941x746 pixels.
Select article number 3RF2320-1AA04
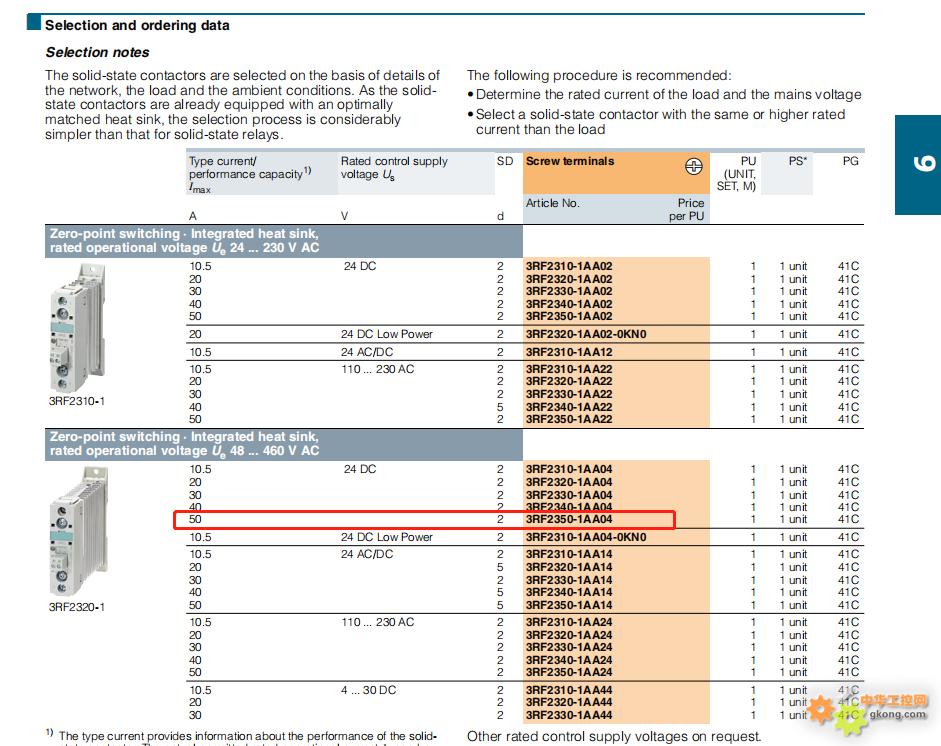569,482
